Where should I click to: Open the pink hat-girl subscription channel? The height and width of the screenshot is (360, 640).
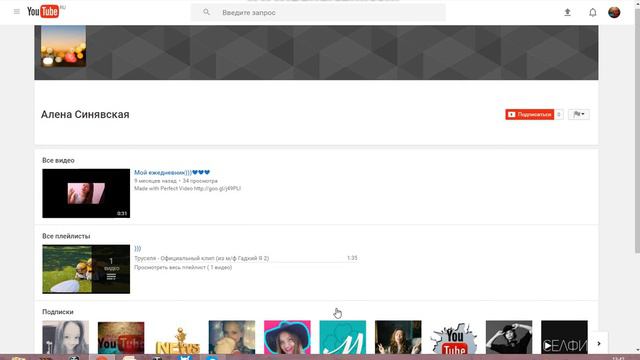(x=287, y=337)
